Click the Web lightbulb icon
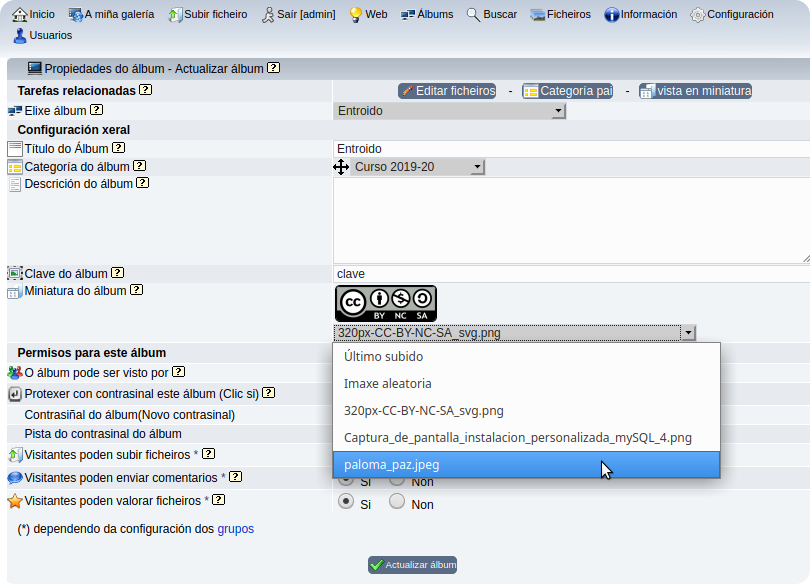 pyautogui.click(x=355, y=15)
